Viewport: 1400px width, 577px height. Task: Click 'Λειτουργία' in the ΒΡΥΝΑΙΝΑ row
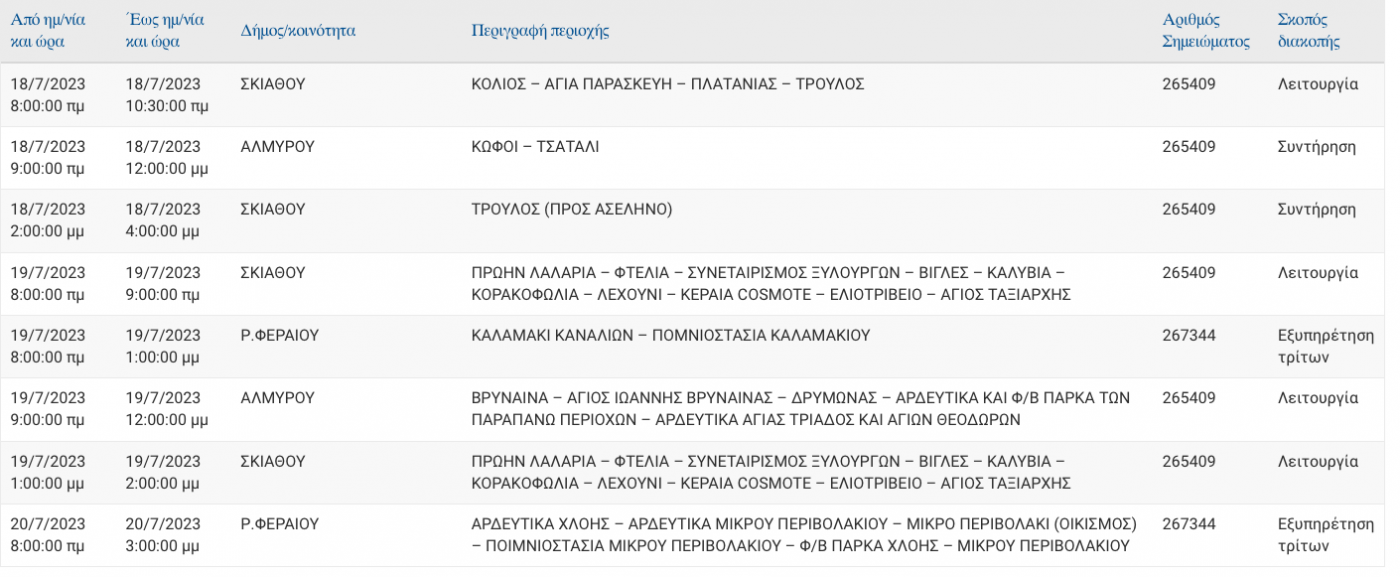1318,399
